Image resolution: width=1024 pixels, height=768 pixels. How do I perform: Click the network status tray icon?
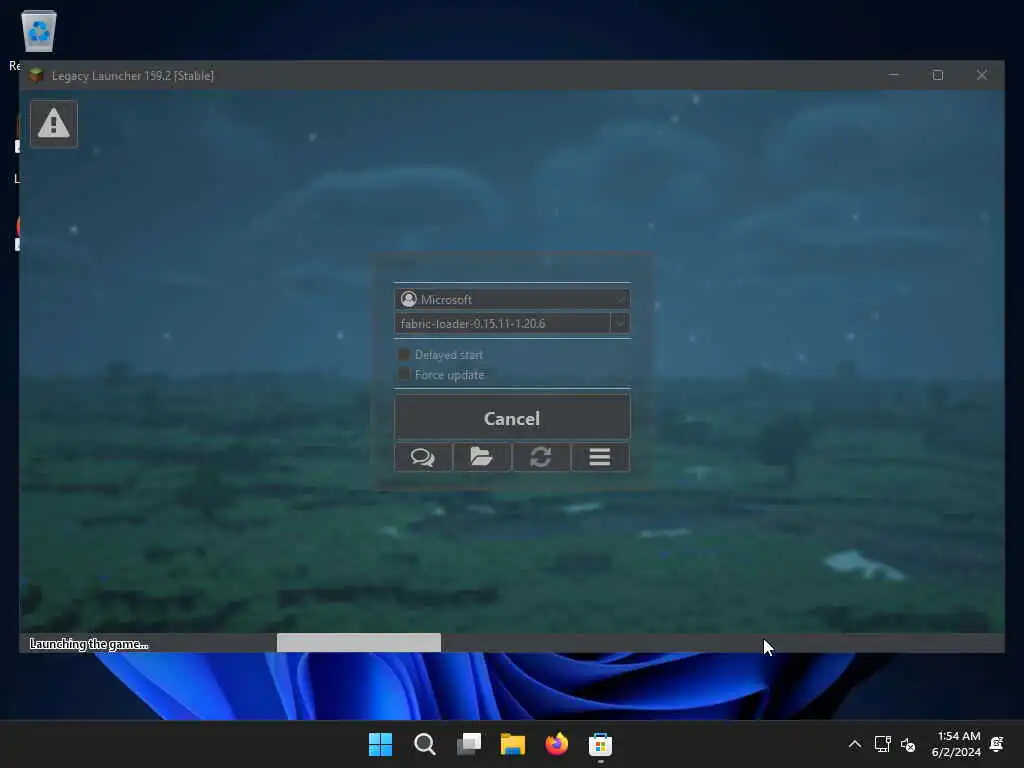click(882, 744)
